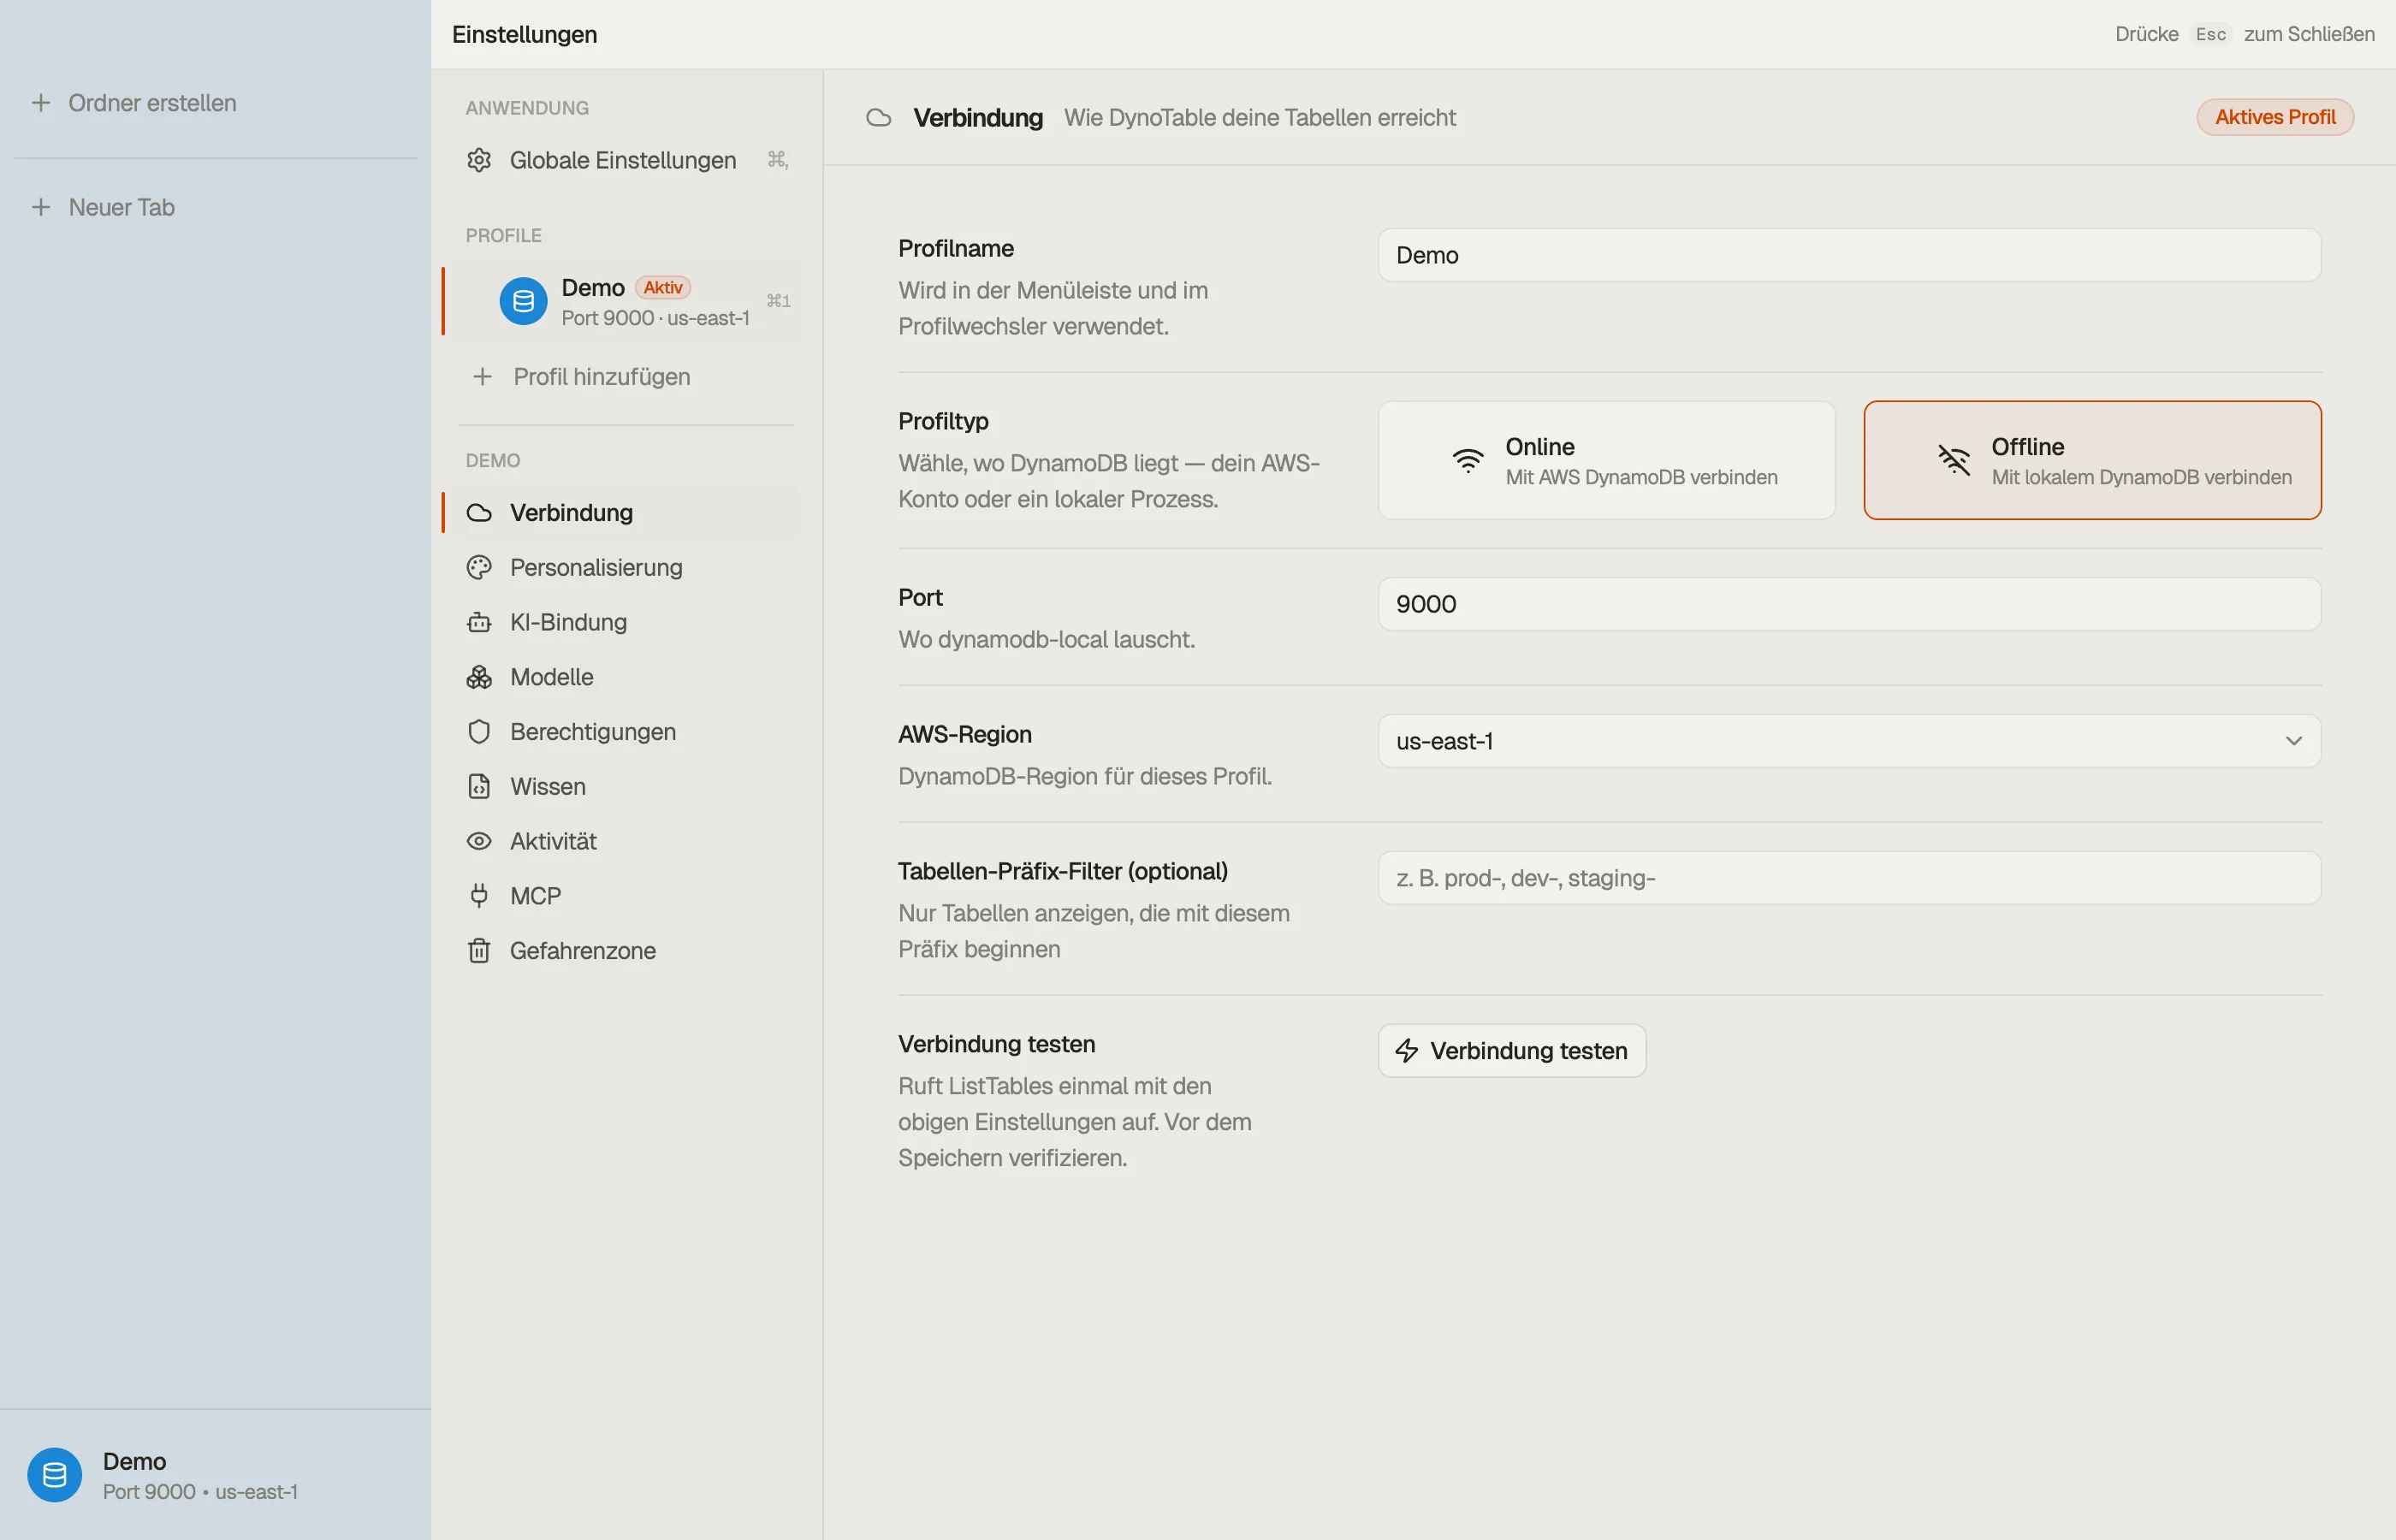Click the Demo profile switcher at bottom left
Screen dimensions: 2396x1540
coord(215,1475)
